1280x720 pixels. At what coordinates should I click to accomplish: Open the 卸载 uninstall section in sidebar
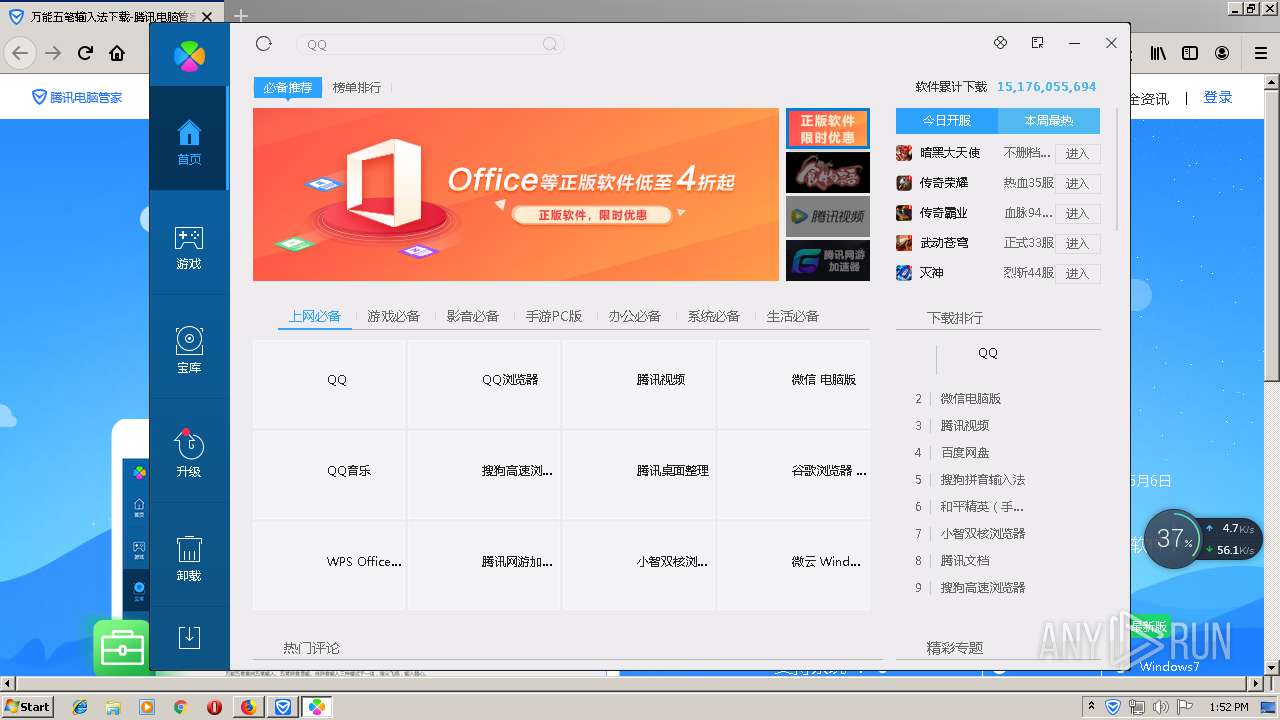point(189,558)
